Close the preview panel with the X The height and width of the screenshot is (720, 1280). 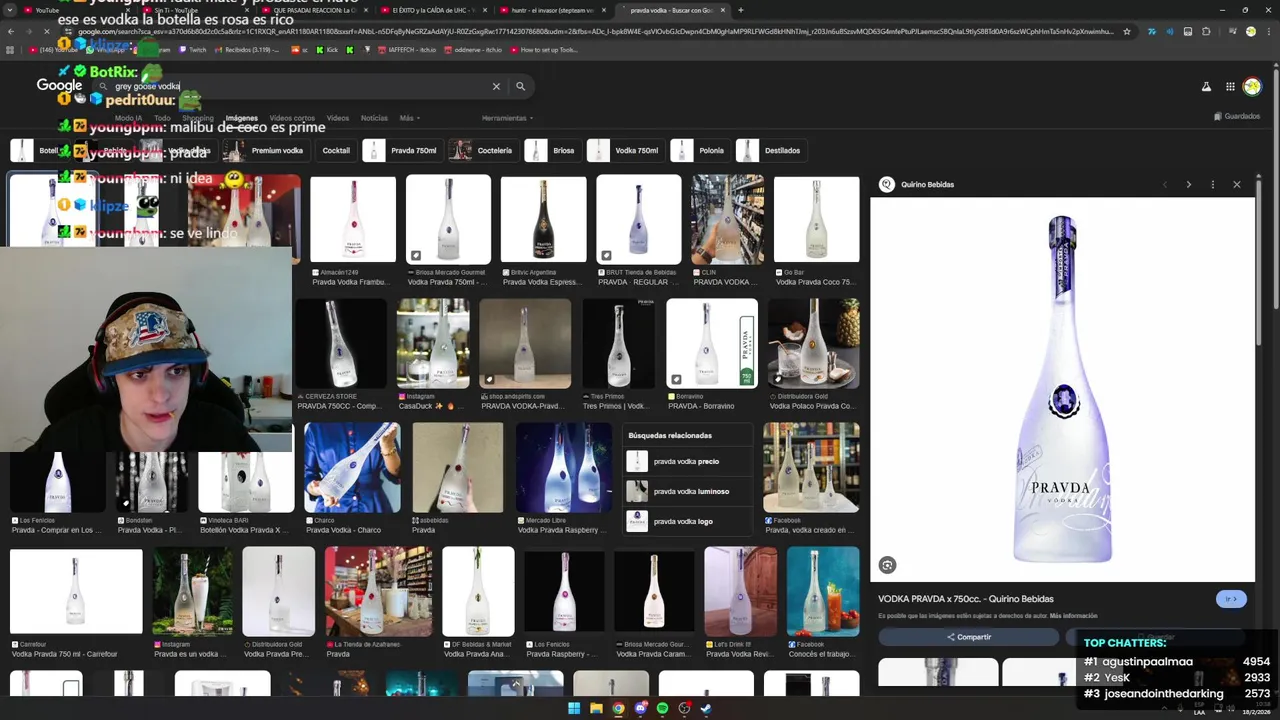(x=1237, y=185)
